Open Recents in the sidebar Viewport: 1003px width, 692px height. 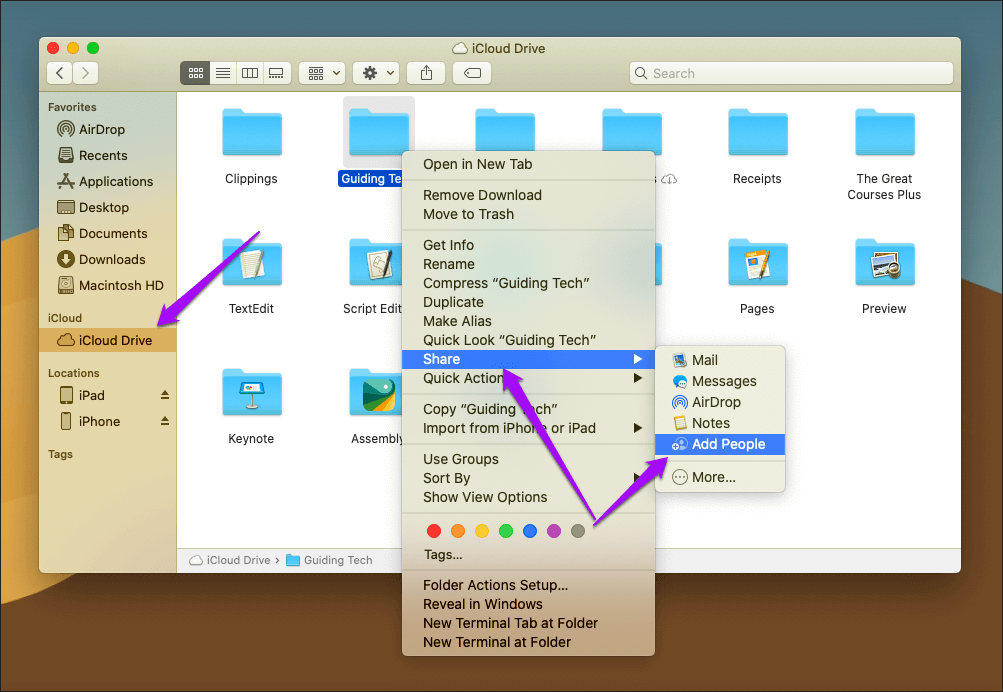tap(107, 155)
